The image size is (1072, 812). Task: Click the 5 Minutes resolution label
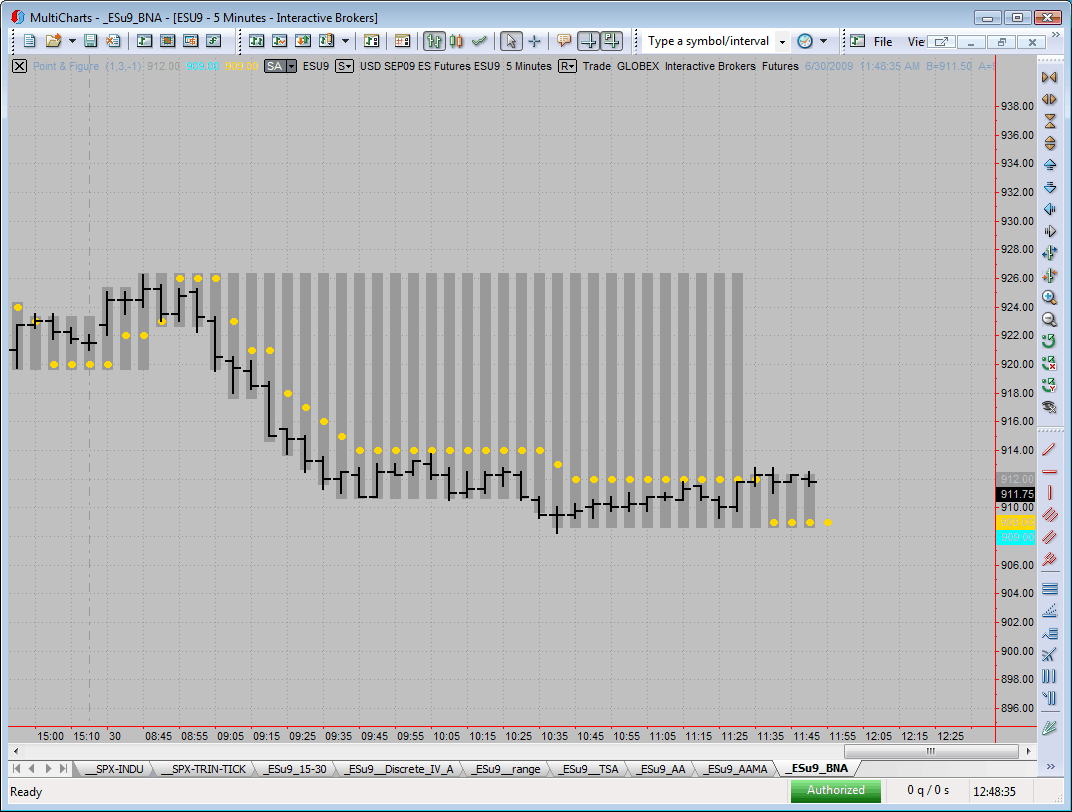(528, 66)
